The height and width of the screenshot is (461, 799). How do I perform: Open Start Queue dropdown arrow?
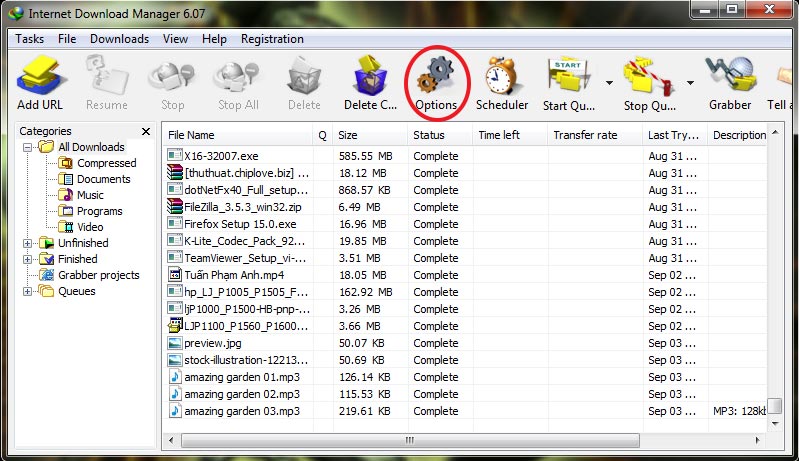click(609, 83)
